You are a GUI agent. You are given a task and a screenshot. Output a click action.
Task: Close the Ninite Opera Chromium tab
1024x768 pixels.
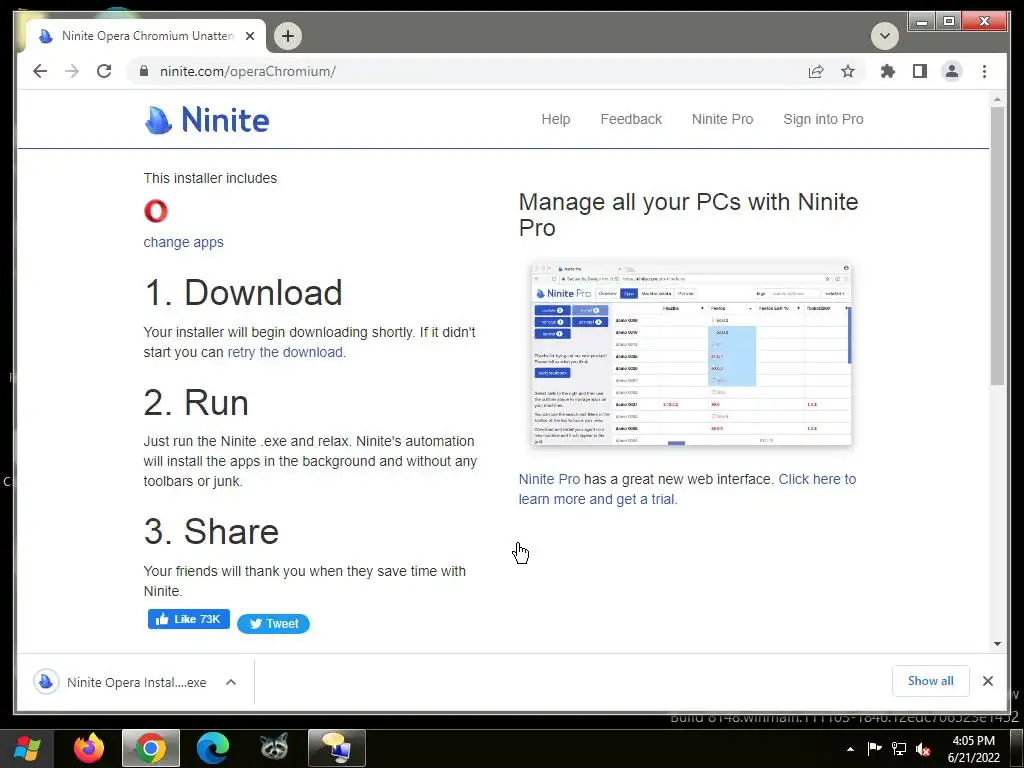pyautogui.click(x=249, y=36)
